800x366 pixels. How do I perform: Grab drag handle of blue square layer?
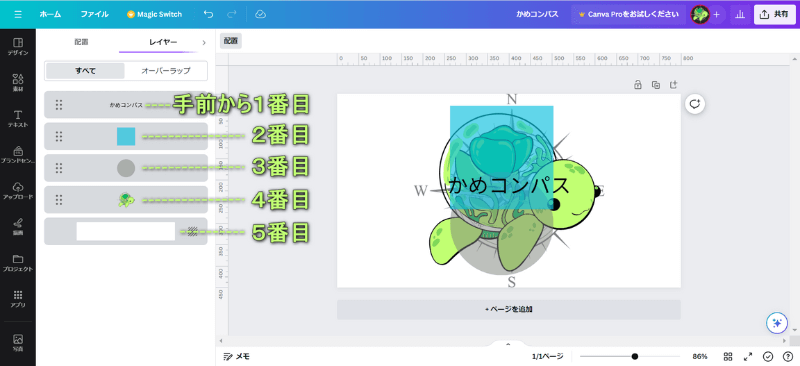pos(59,136)
